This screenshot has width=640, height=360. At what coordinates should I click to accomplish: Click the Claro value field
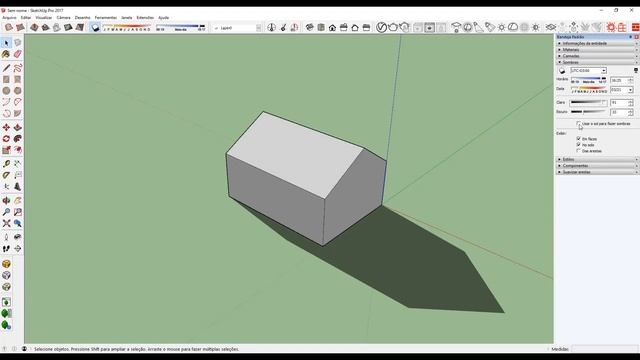(x=619, y=102)
